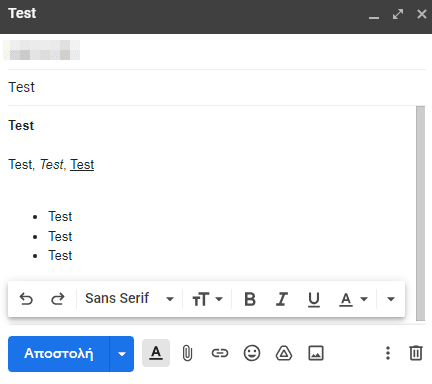
Task: Discard draft with trash icon
Action: point(416,353)
